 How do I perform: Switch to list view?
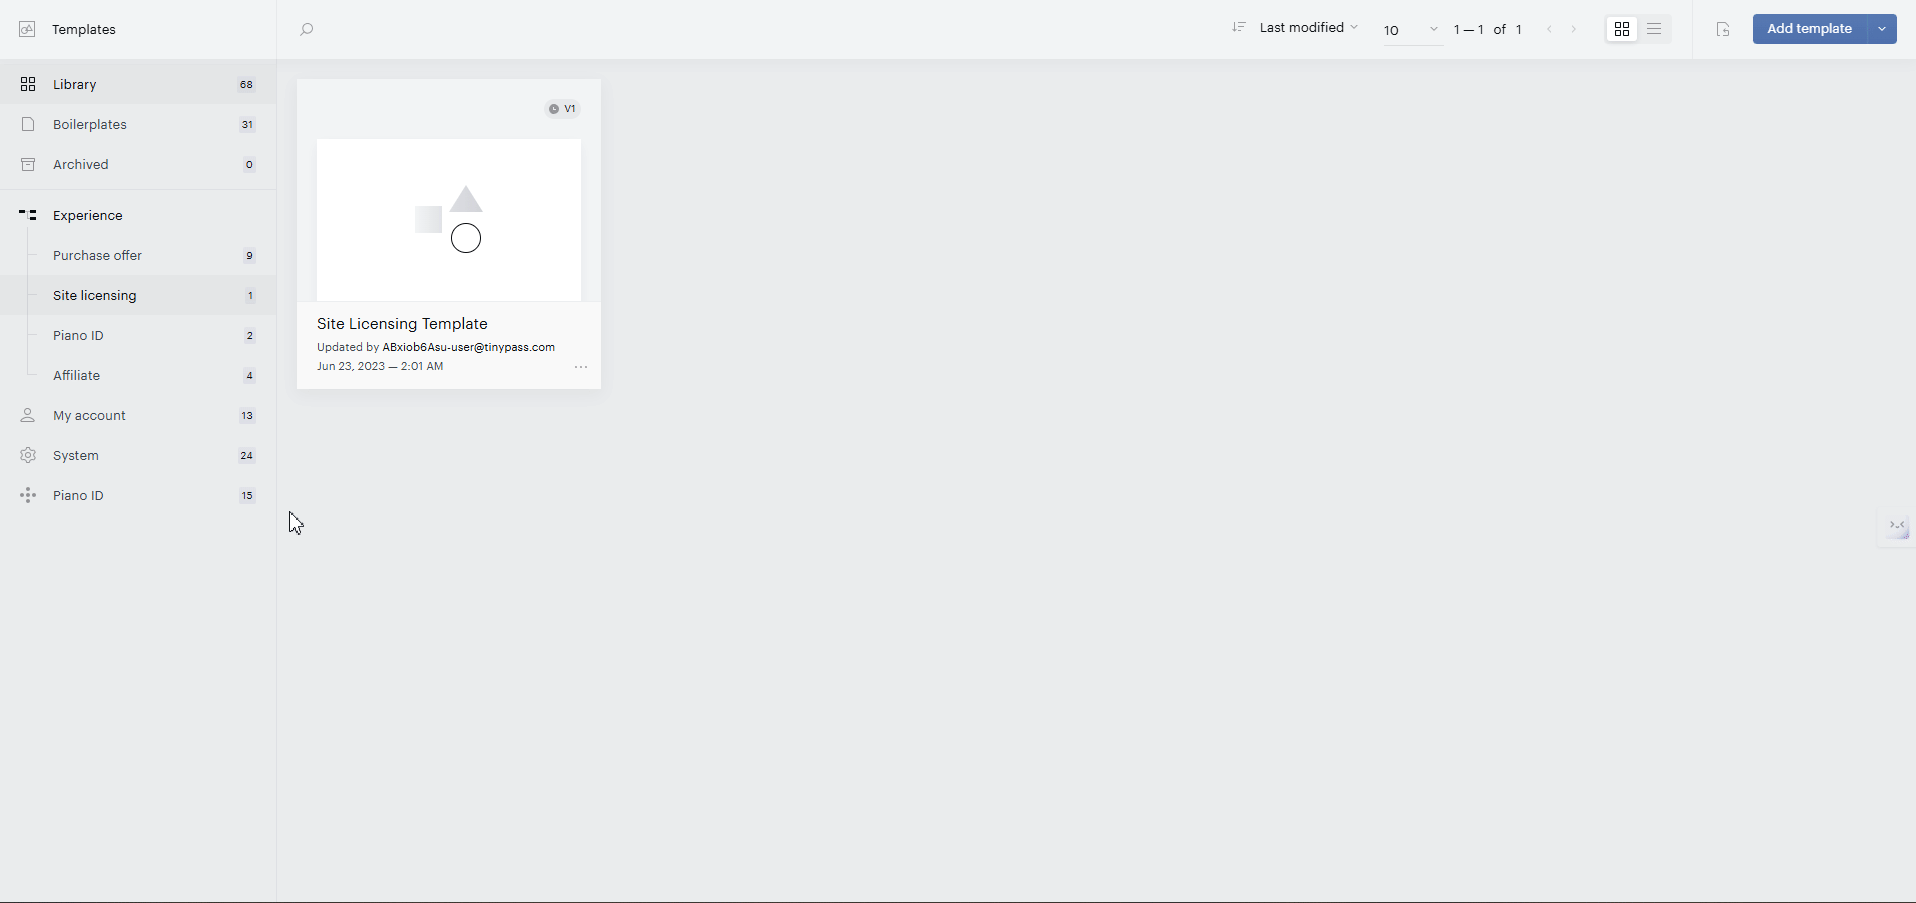click(x=1654, y=29)
